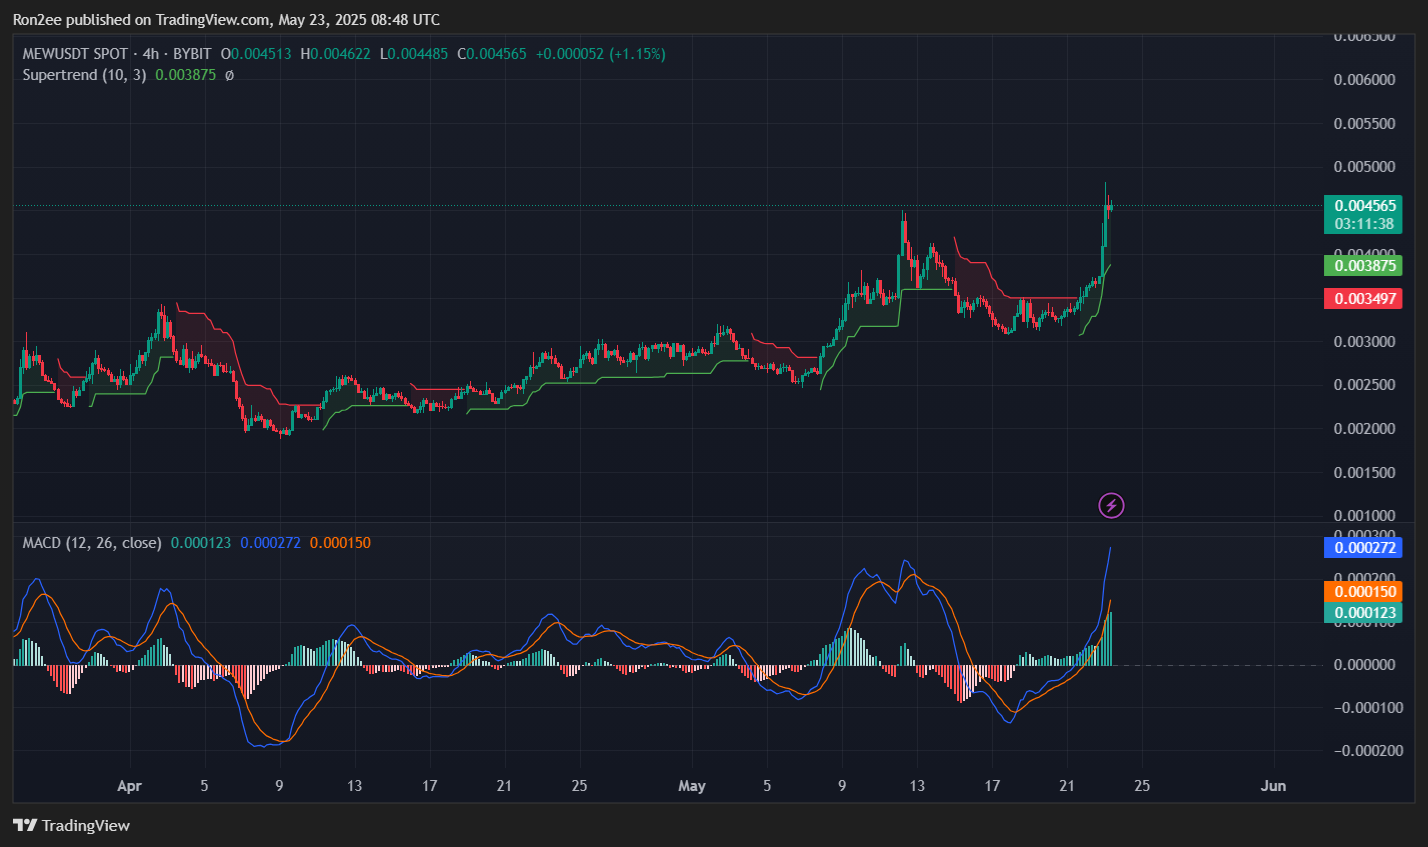Click the green 0.003875 Supertrend price label
Image resolution: width=1428 pixels, height=847 pixels.
coord(1363,266)
